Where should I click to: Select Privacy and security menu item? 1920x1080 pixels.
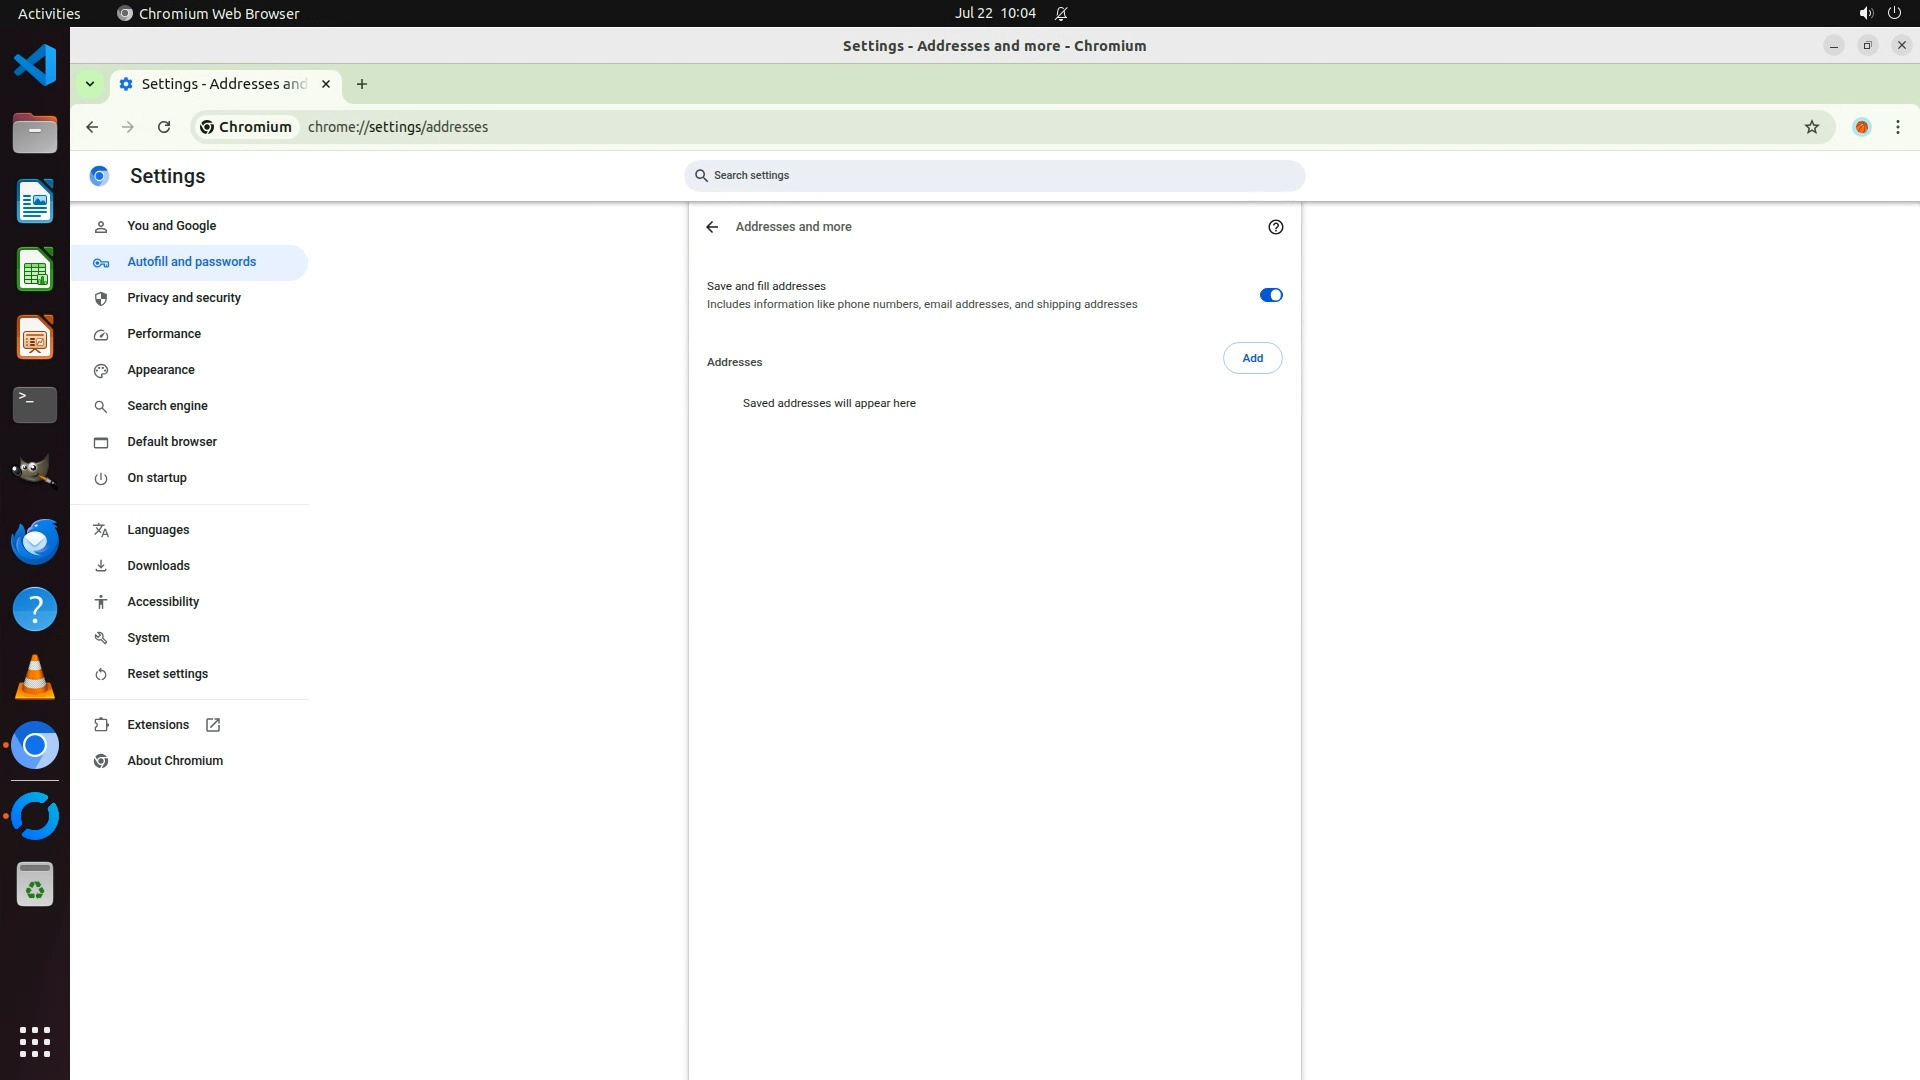coord(184,298)
